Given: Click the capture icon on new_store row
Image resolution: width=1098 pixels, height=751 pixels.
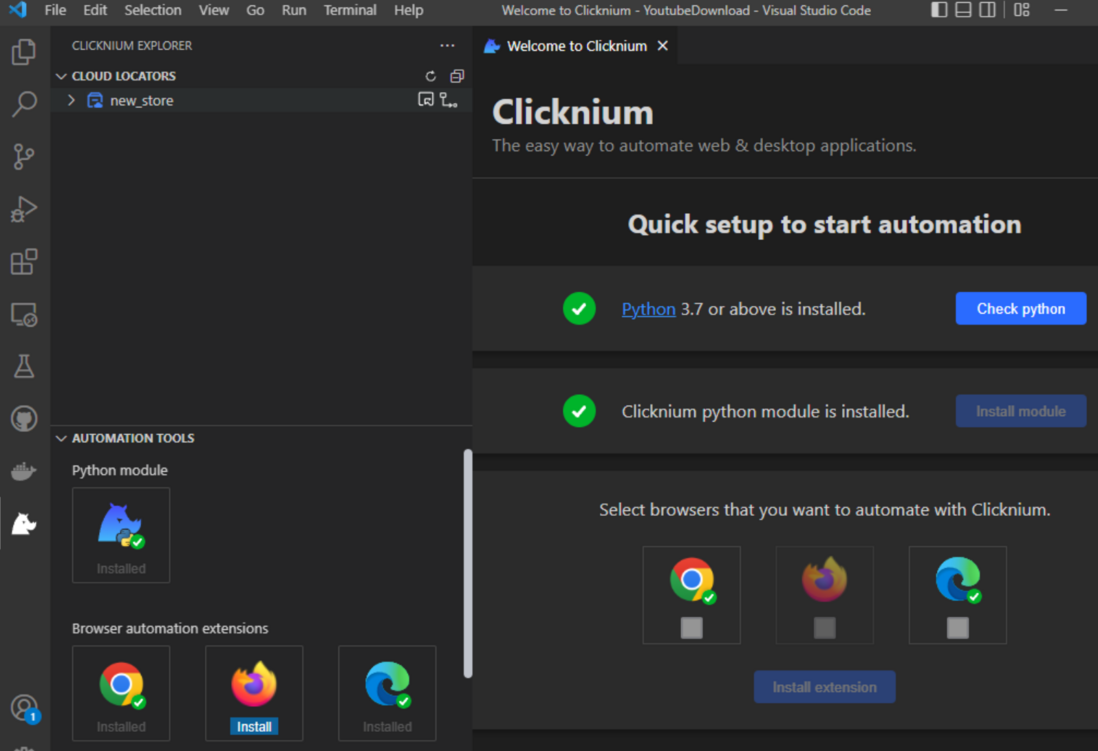Looking at the screenshot, I should click(425, 99).
